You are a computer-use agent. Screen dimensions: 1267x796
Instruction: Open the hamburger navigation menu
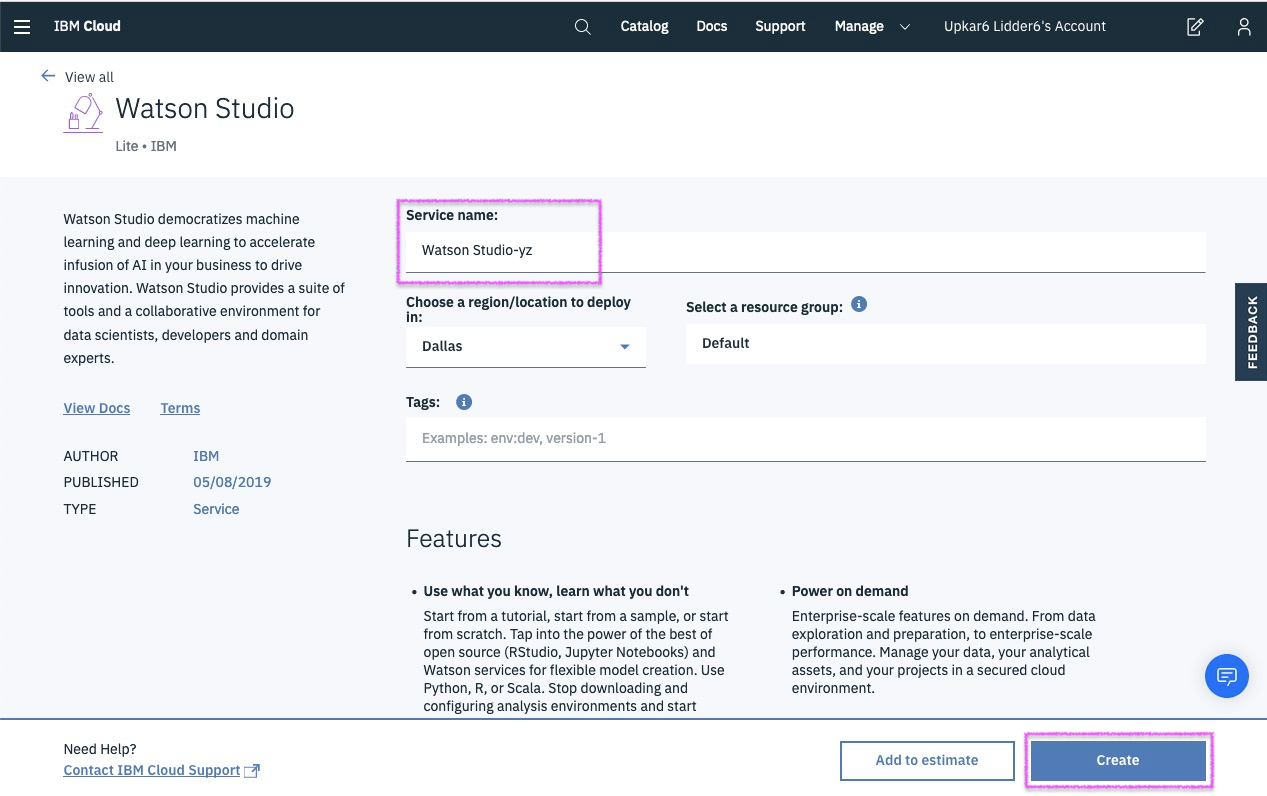click(22, 27)
